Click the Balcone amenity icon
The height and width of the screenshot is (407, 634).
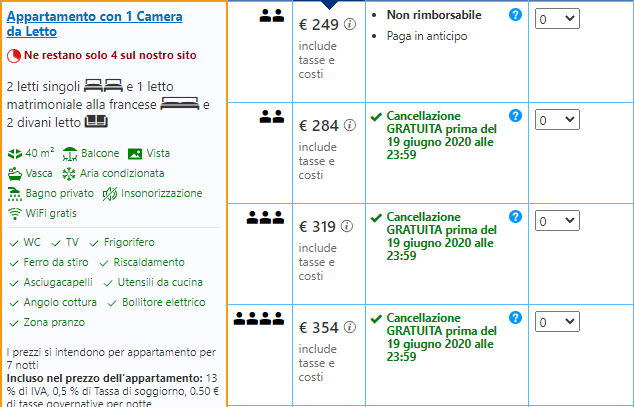coord(70,154)
